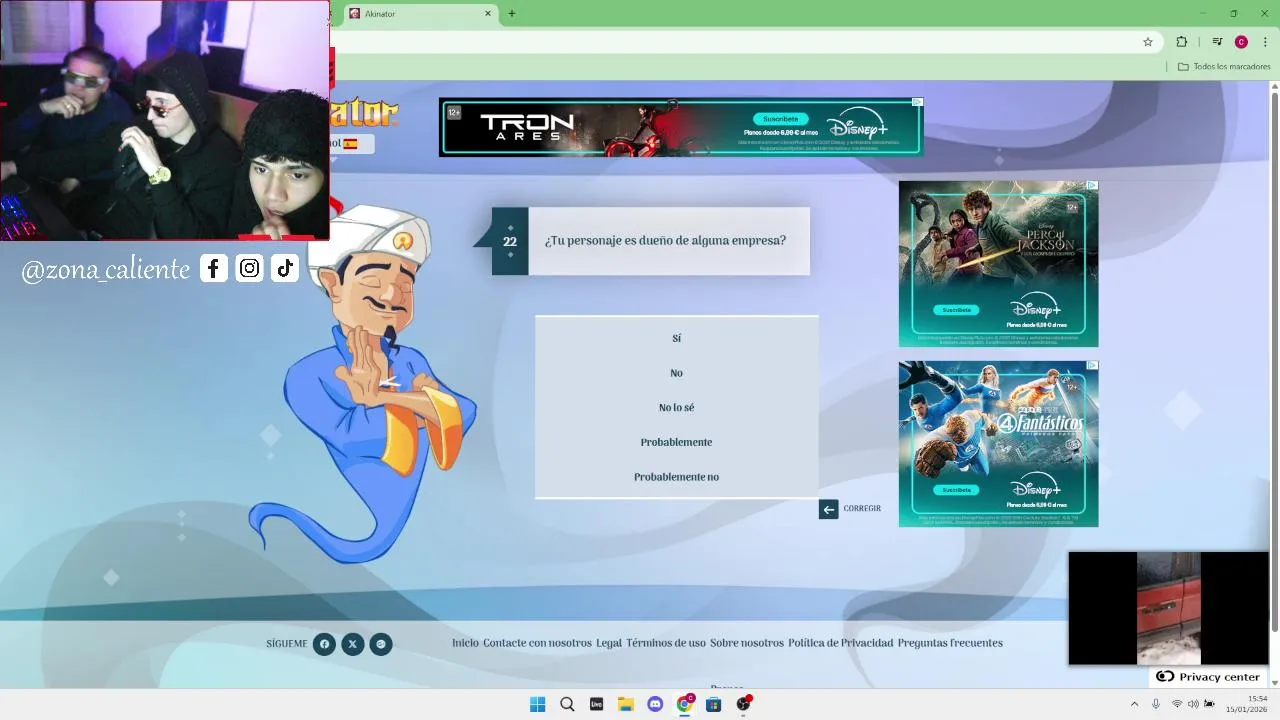The image size is (1280, 720).
Task: Open the Chrome profile avatar C
Action: pyautogui.click(x=1241, y=42)
